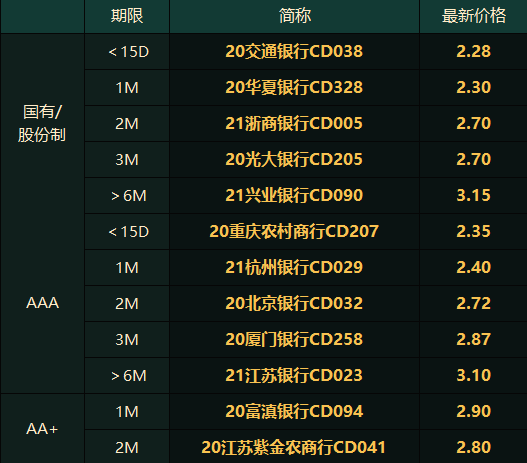Click the 期限 column header

[x=127, y=16]
